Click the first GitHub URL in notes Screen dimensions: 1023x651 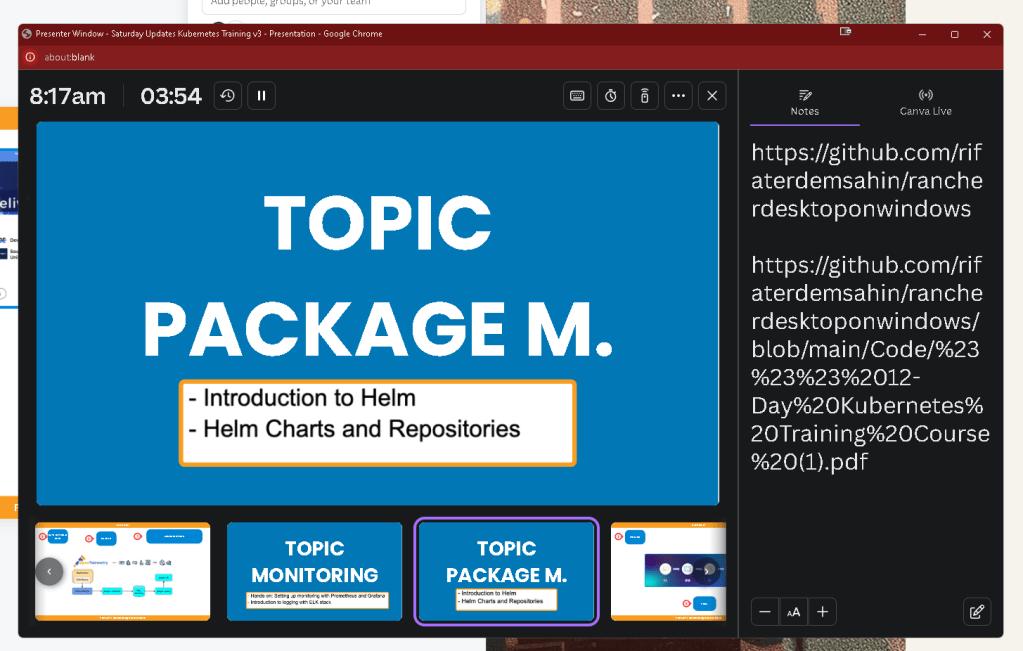pos(866,181)
